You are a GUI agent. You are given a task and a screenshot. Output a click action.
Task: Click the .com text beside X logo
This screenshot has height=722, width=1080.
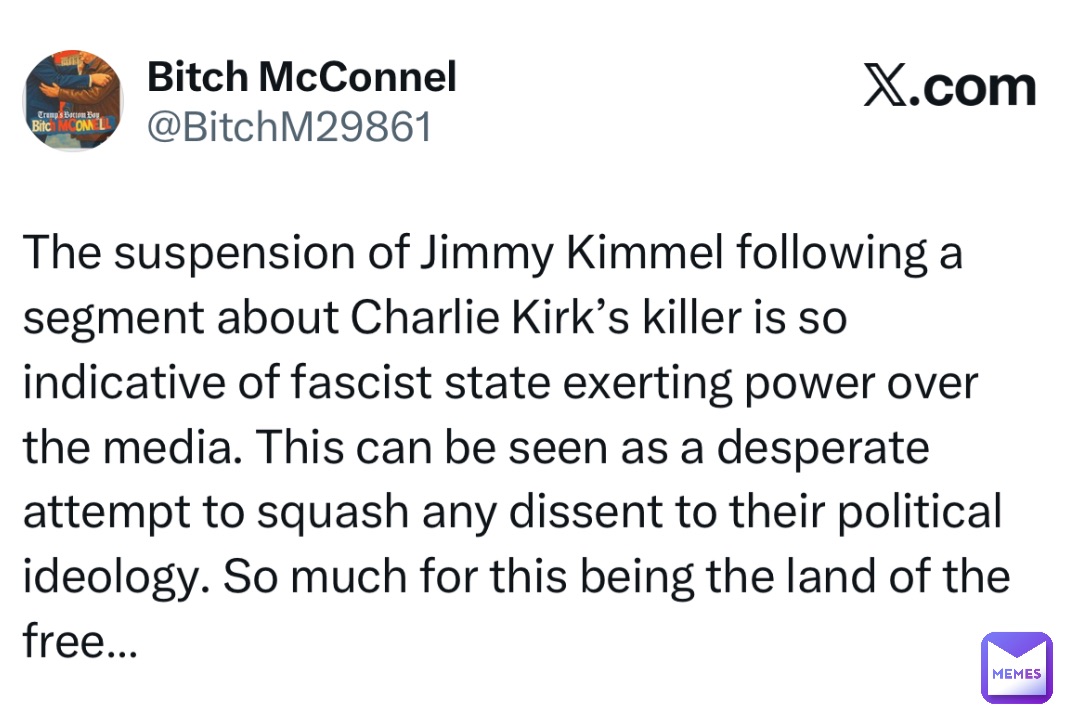(x=973, y=88)
